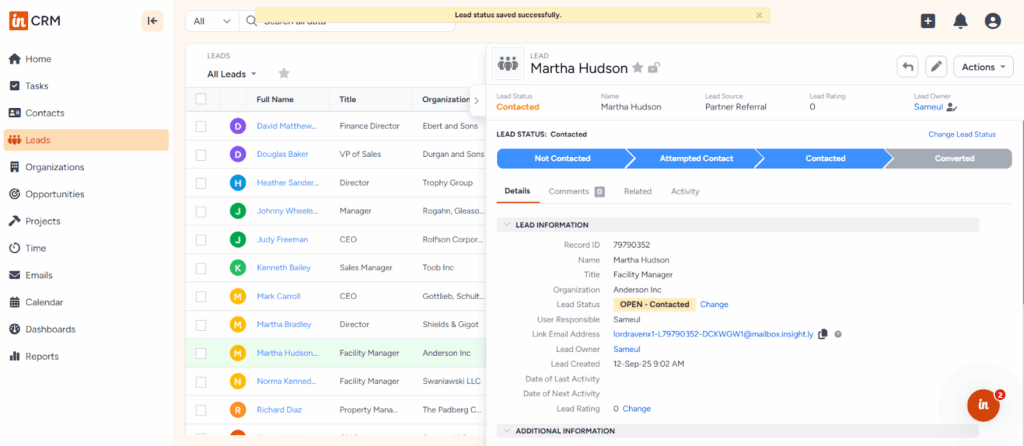Switch to the Related tab

pyautogui.click(x=637, y=191)
